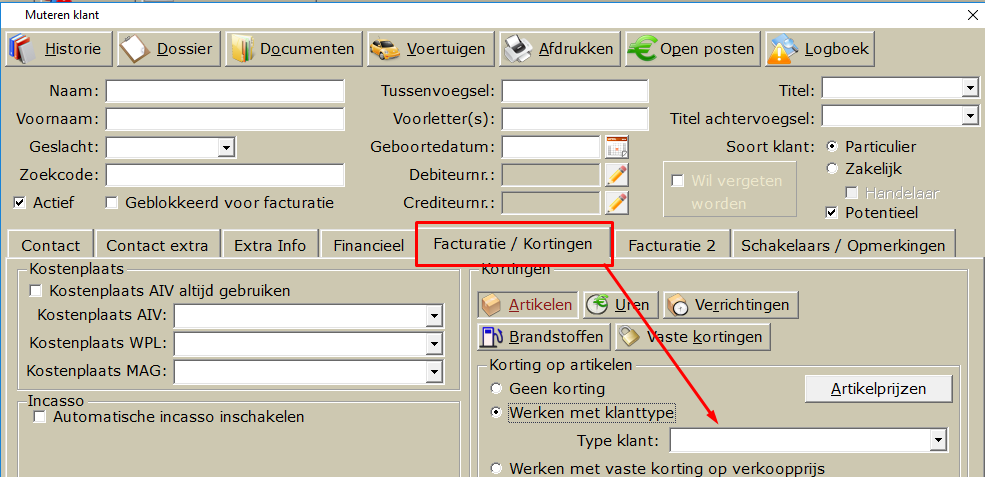This screenshot has height=477, width=985.
Task: Toggle the Actief checkbox
Action: 19,202
